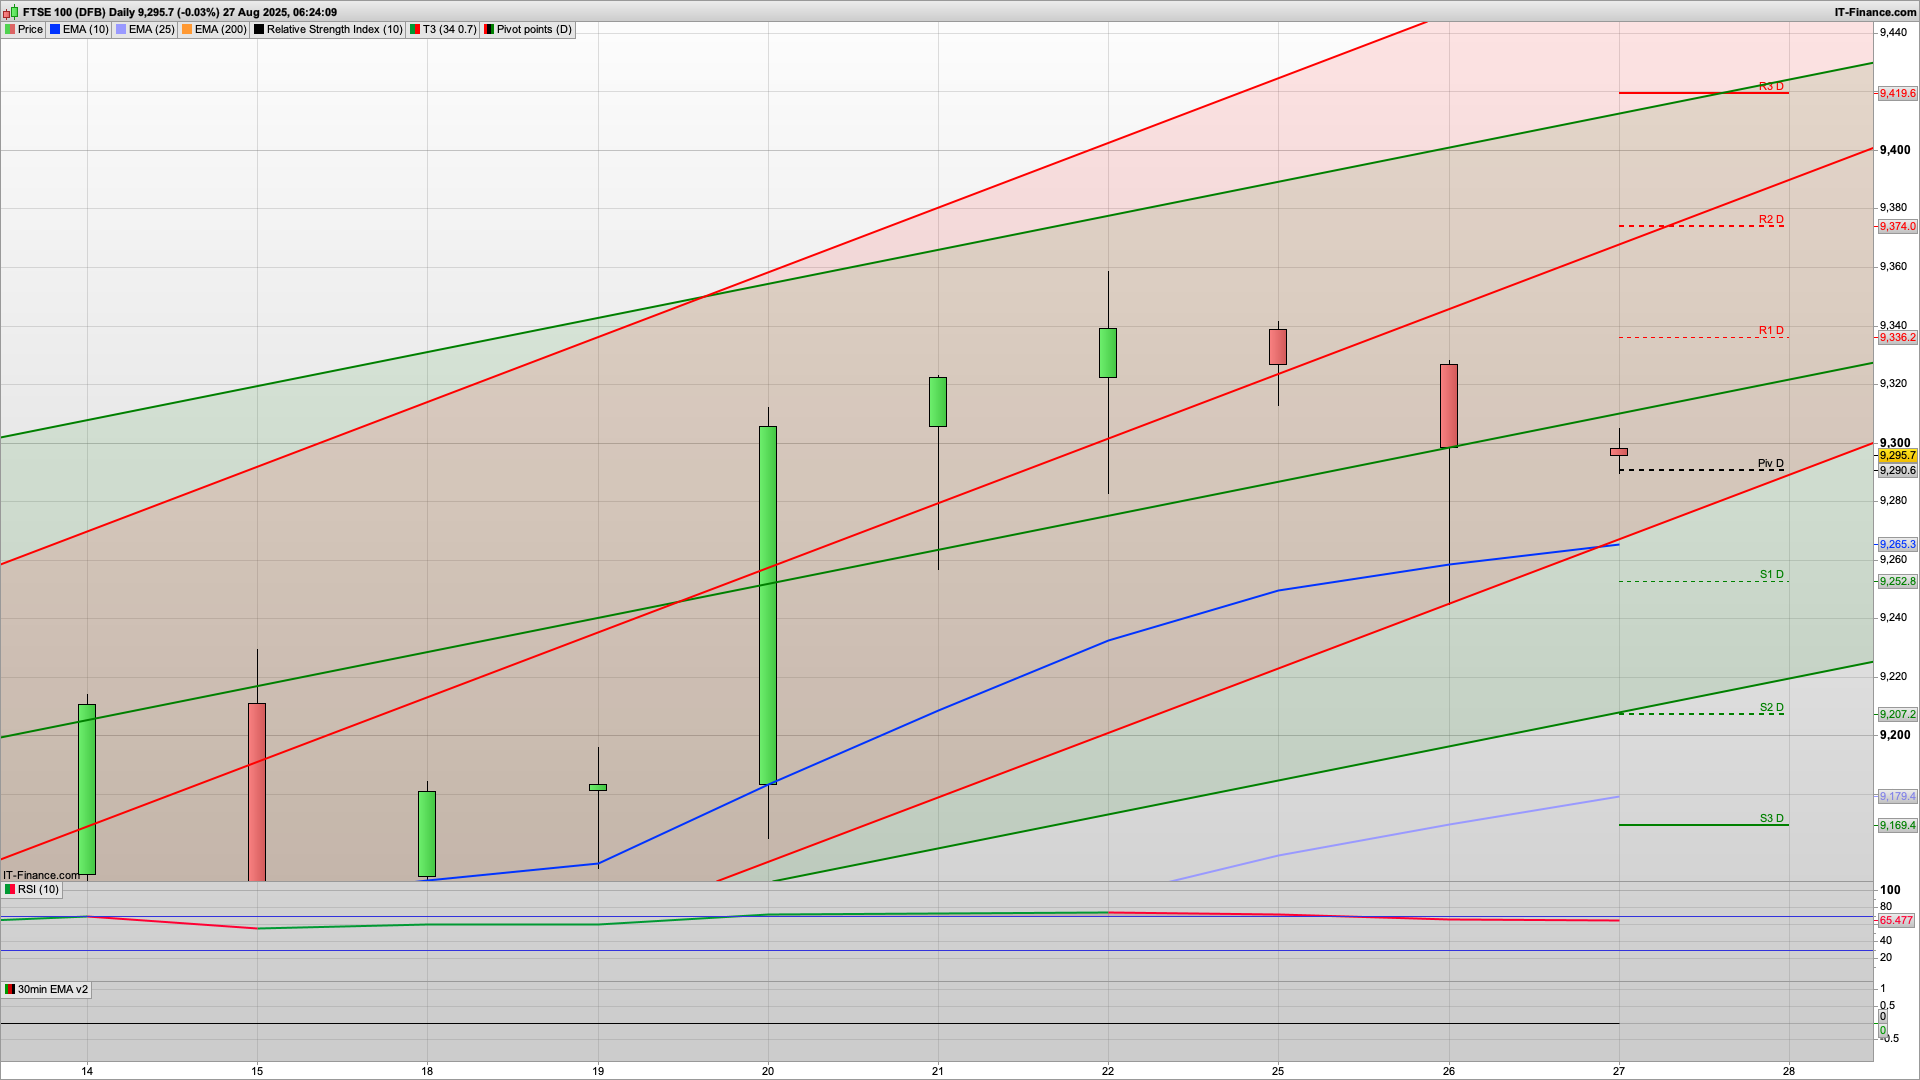Select the S1 D pivot label
Viewport: 1920px width, 1080px height.
[1772, 574]
